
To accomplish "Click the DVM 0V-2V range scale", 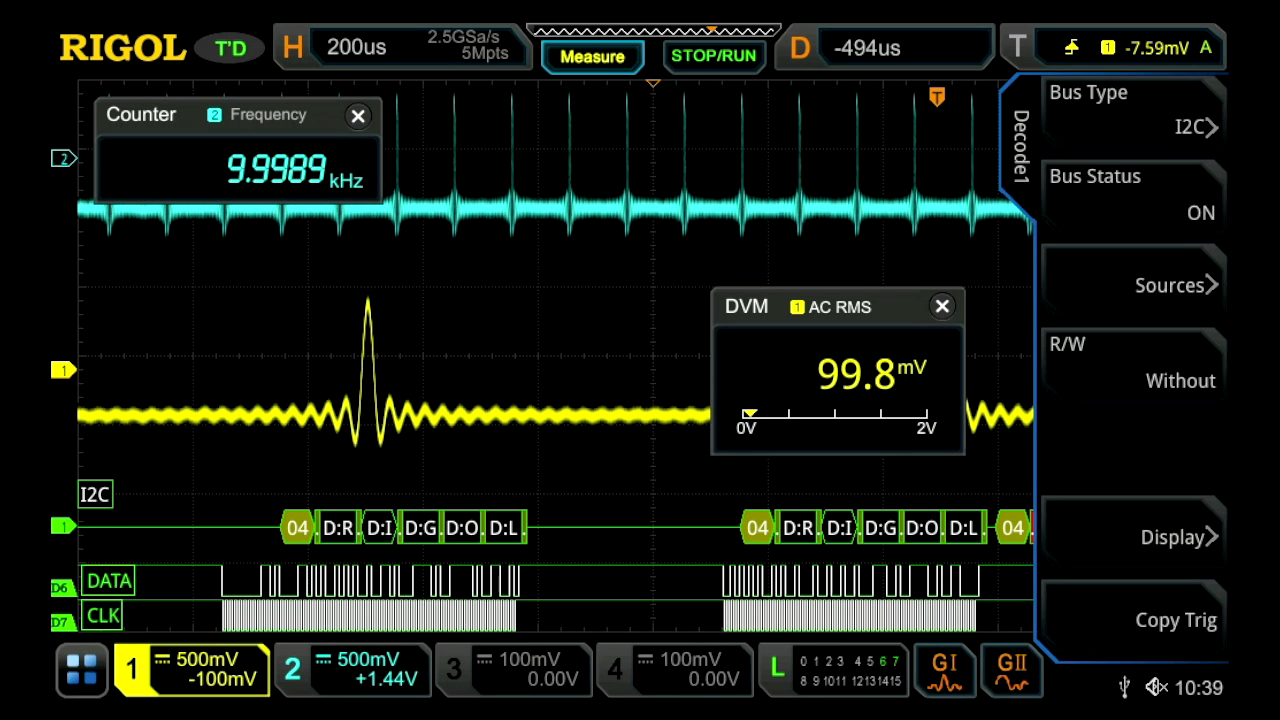I will [837, 420].
